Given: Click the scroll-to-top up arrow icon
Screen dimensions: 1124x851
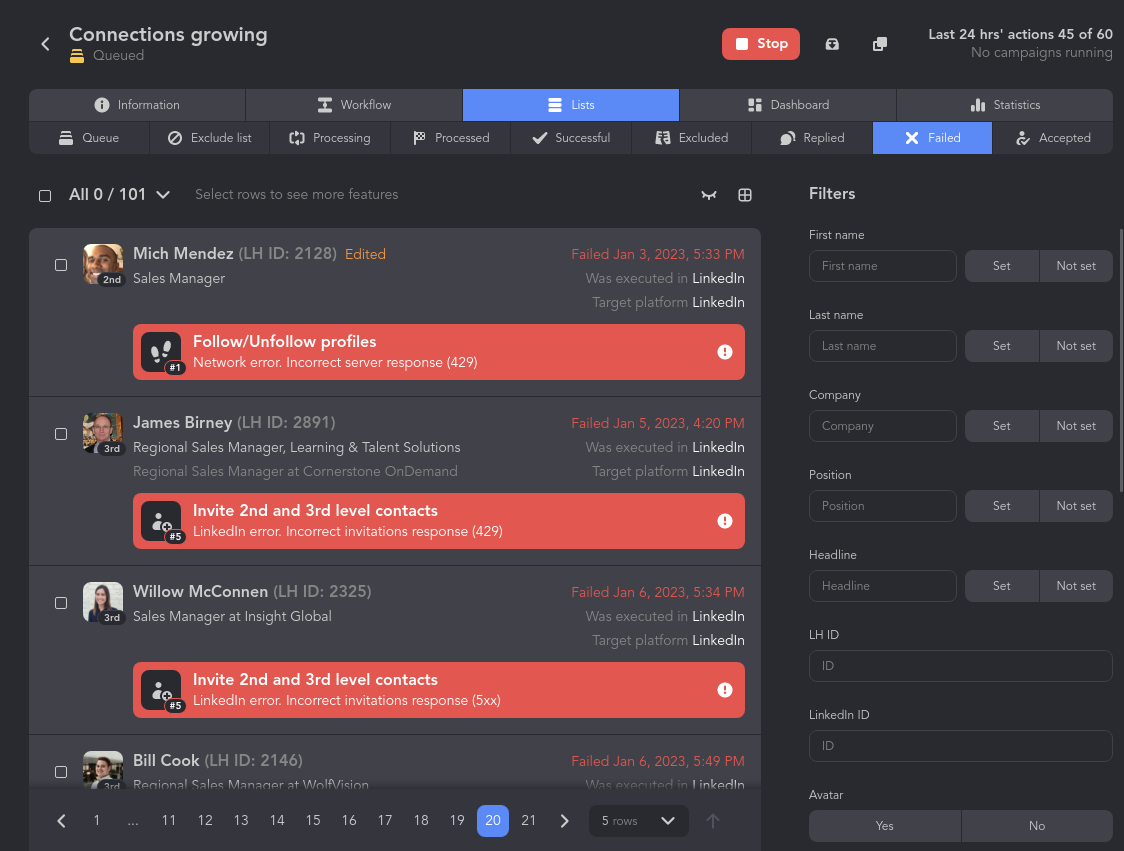Looking at the screenshot, I should pos(713,821).
